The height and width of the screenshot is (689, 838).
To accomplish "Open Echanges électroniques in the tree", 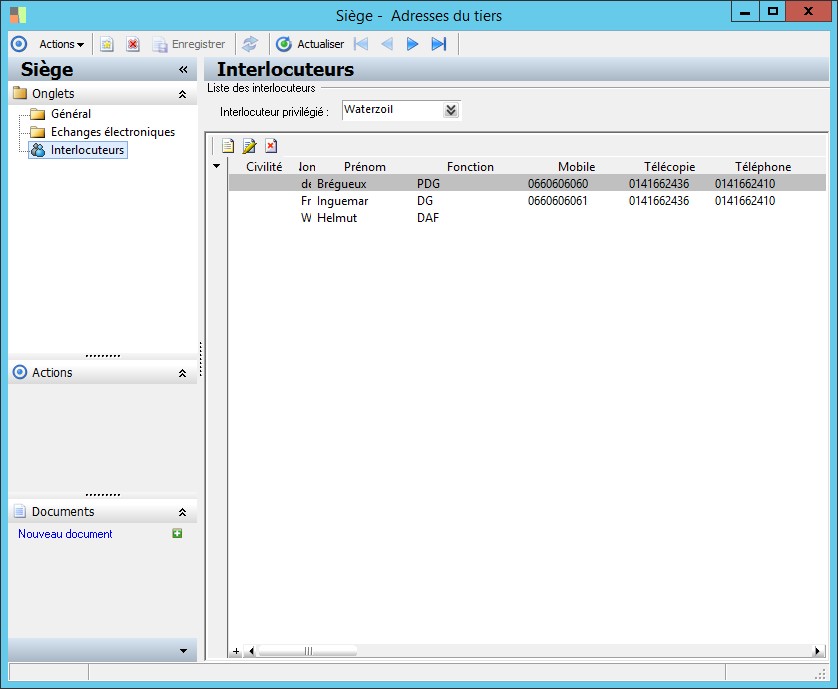I will pos(112,132).
